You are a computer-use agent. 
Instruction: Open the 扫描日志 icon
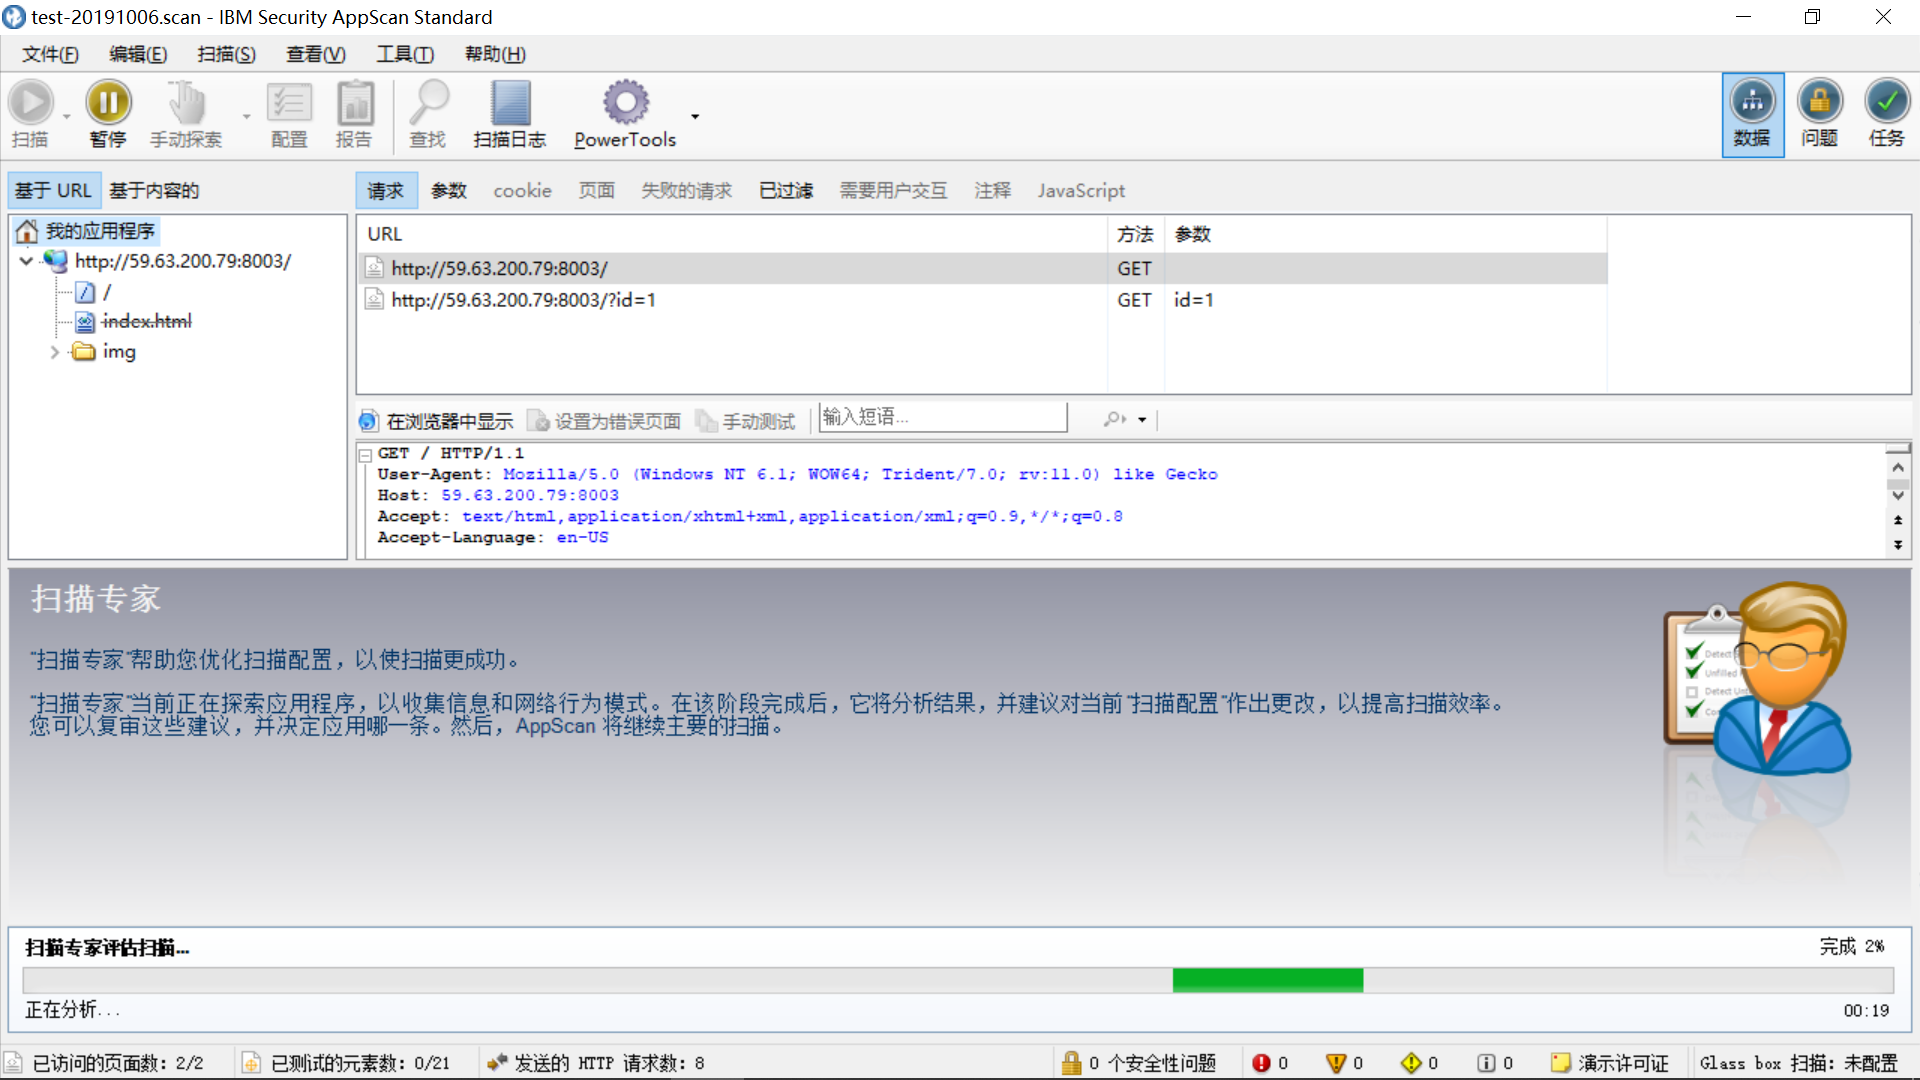point(509,113)
